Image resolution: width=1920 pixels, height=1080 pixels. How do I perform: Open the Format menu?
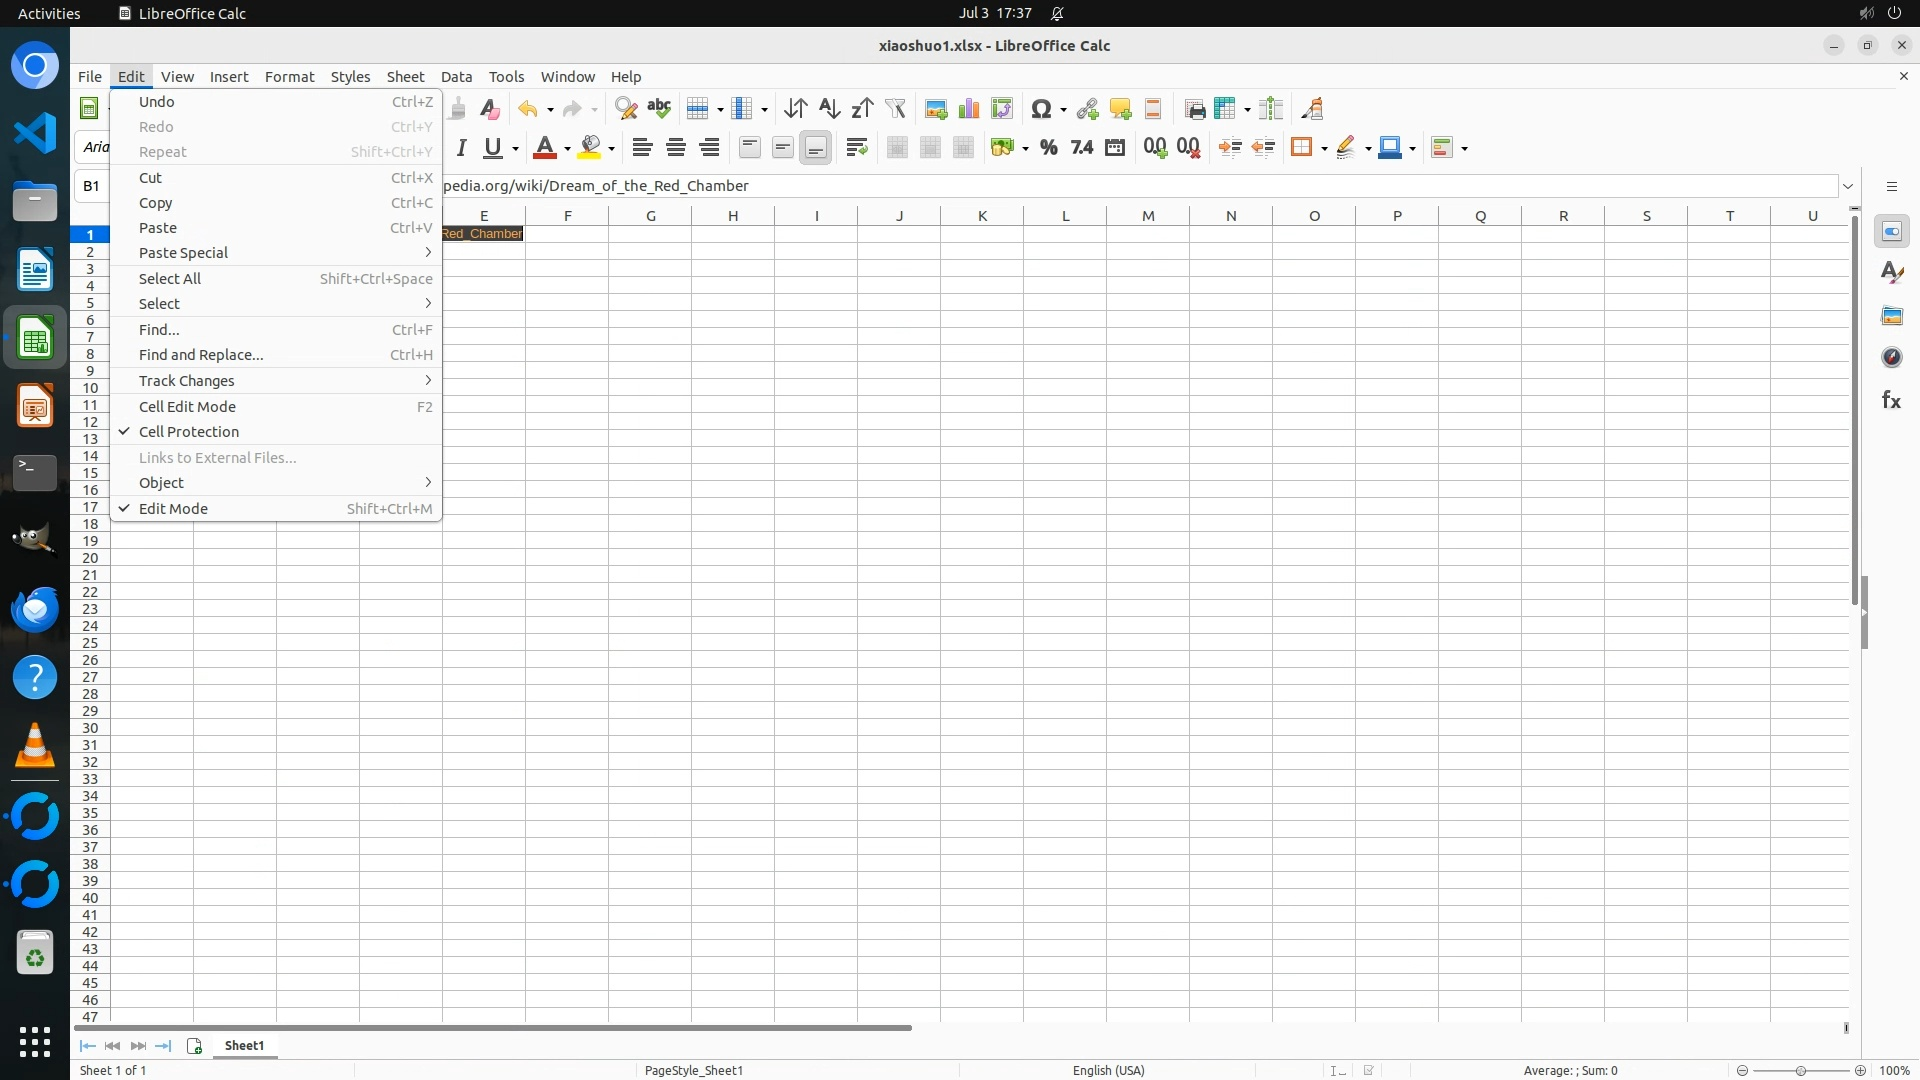pos(289,77)
